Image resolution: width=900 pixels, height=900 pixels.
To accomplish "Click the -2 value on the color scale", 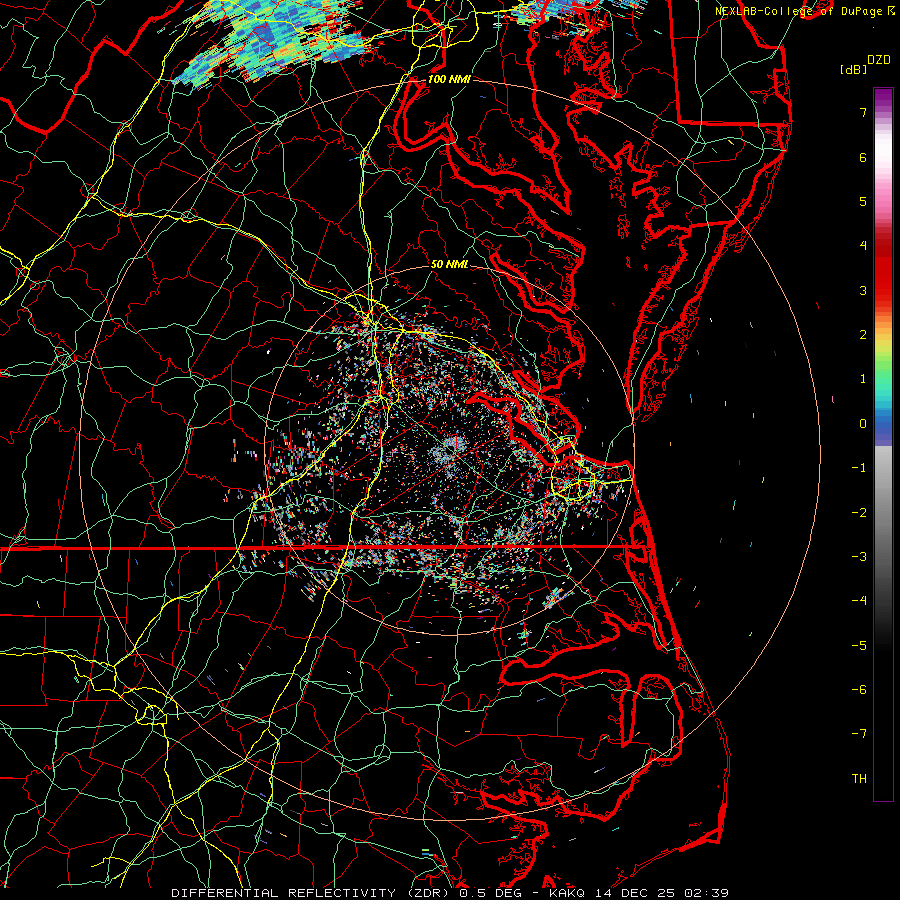I will (x=859, y=513).
